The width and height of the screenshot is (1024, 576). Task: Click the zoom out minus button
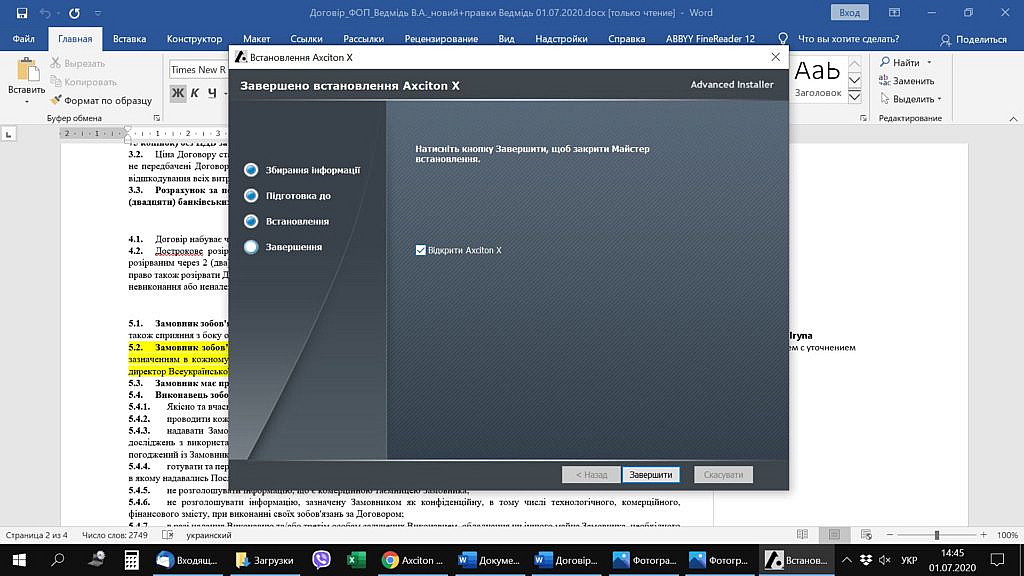889,535
